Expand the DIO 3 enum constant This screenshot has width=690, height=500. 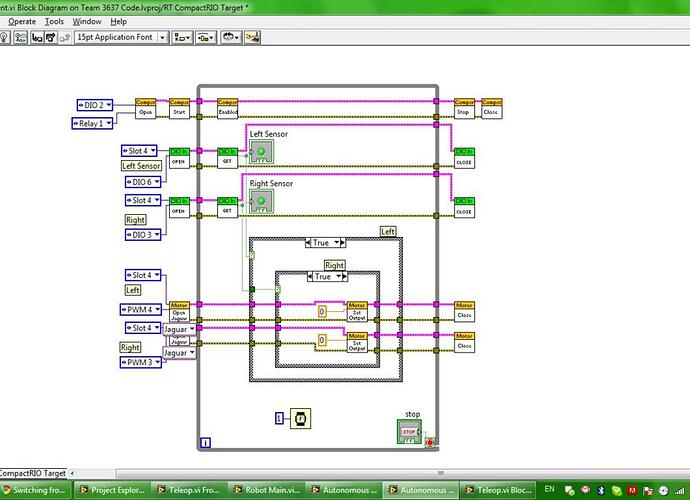143,235
